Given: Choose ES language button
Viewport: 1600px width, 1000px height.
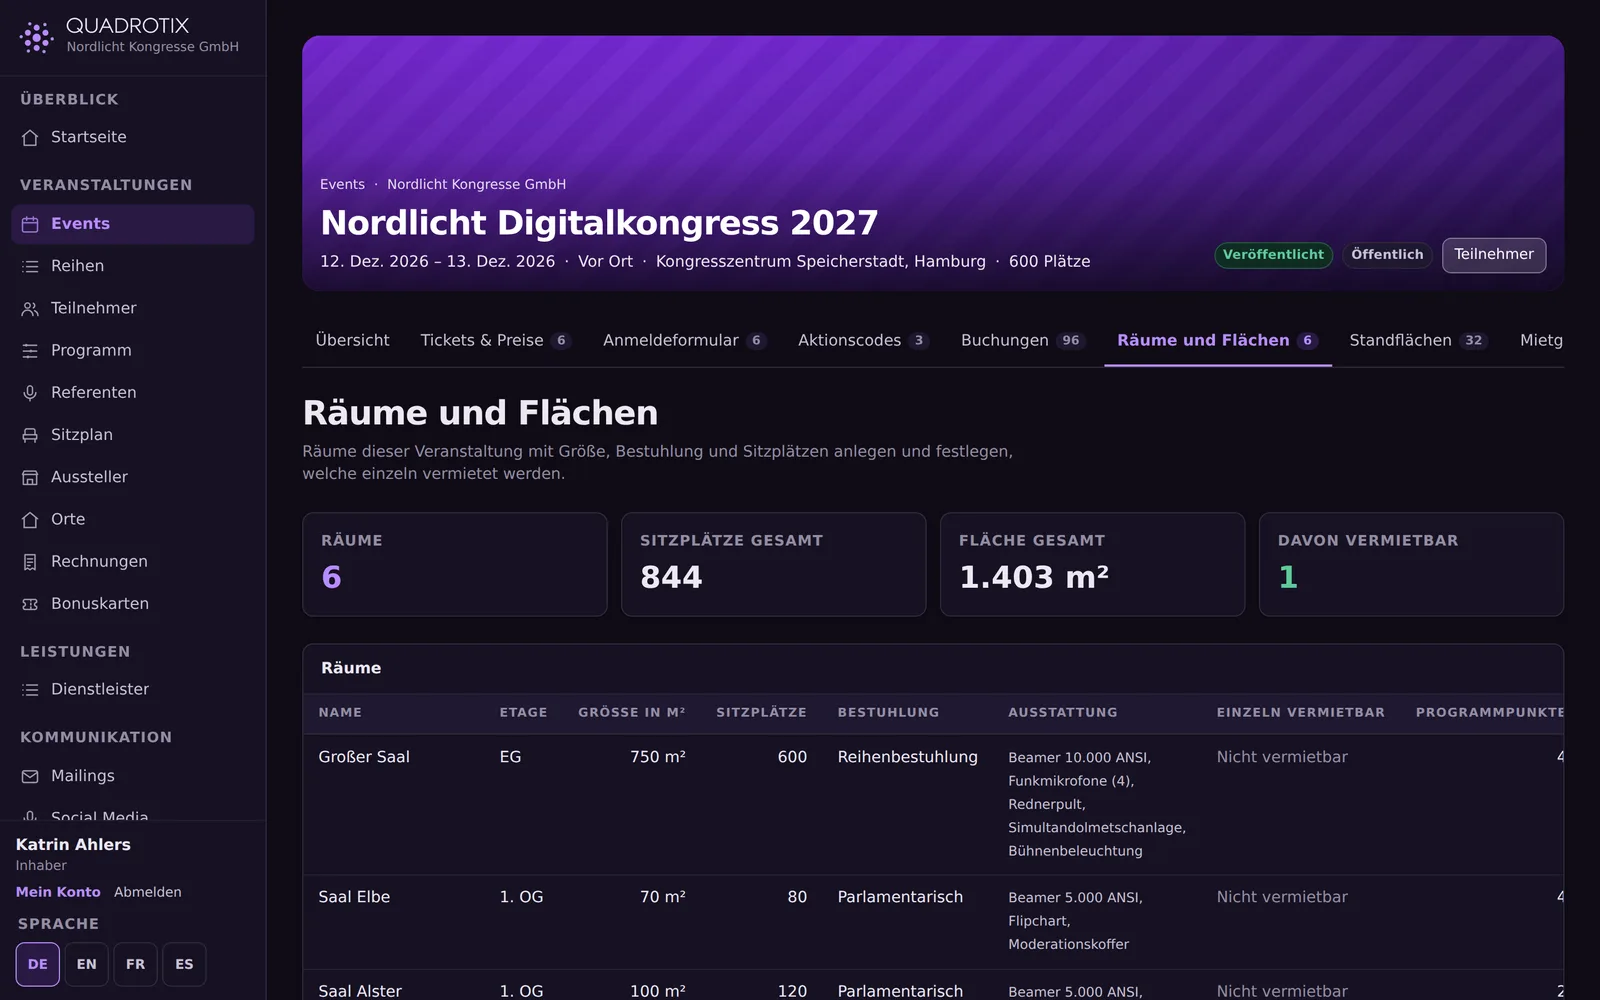Looking at the screenshot, I should [x=185, y=964].
